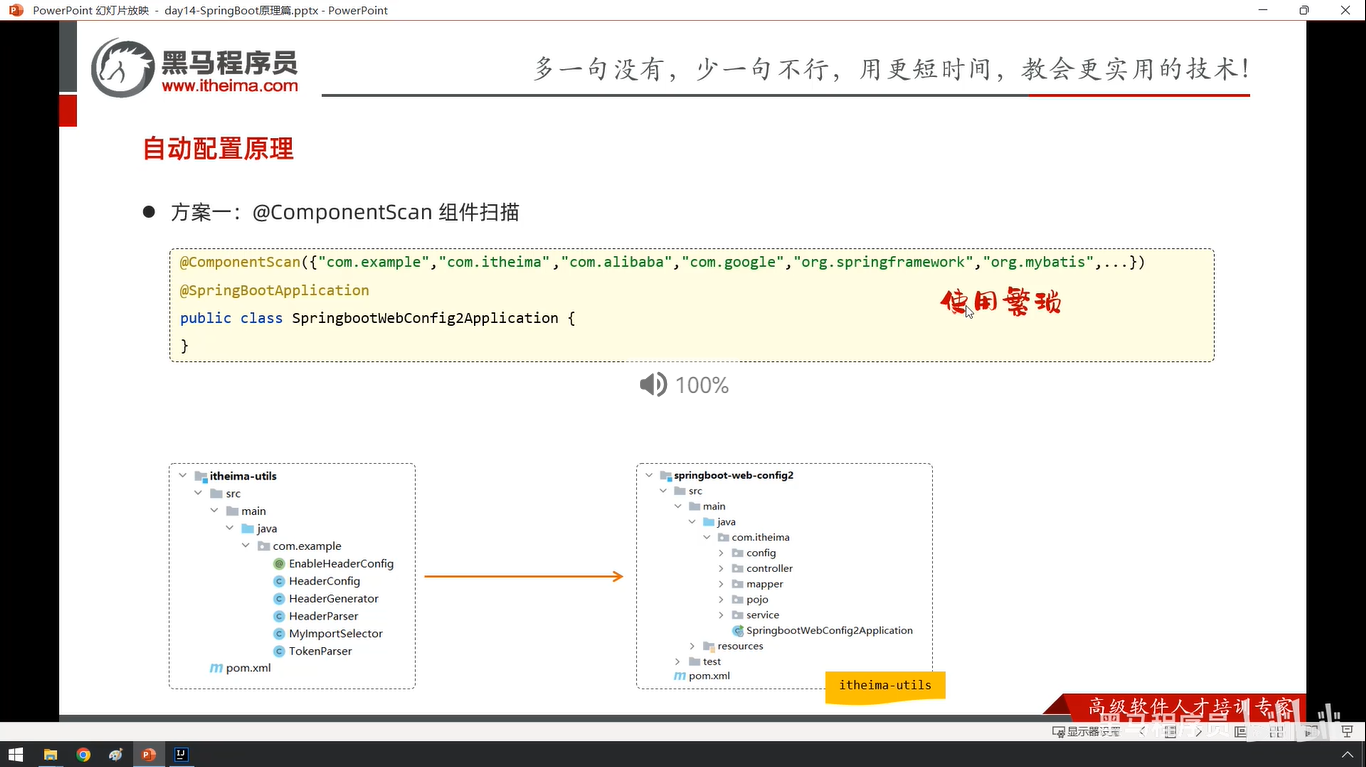Click the itheima logo image
1366x767 pixels.
point(195,68)
